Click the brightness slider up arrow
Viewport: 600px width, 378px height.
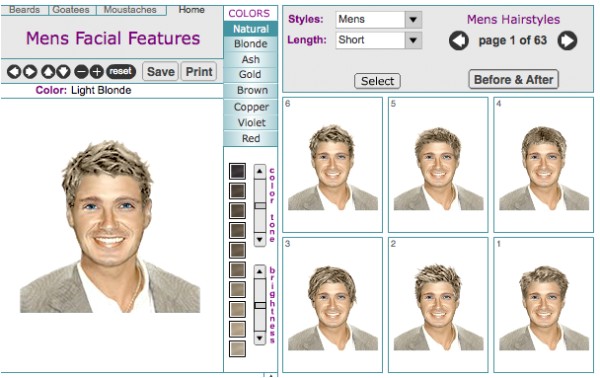pos(260,272)
